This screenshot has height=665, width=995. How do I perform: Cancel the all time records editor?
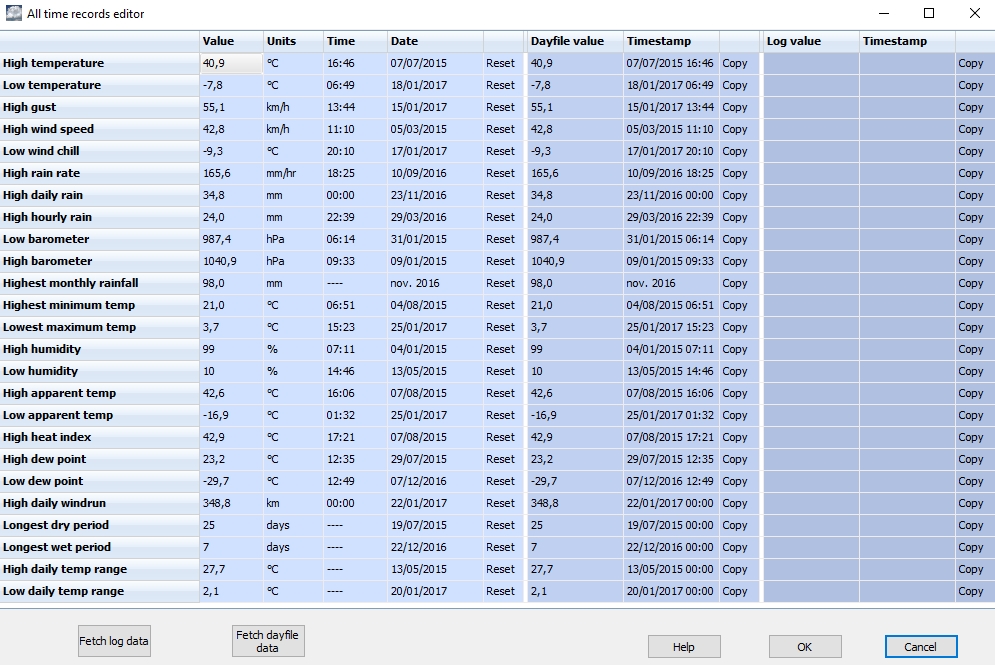920,647
